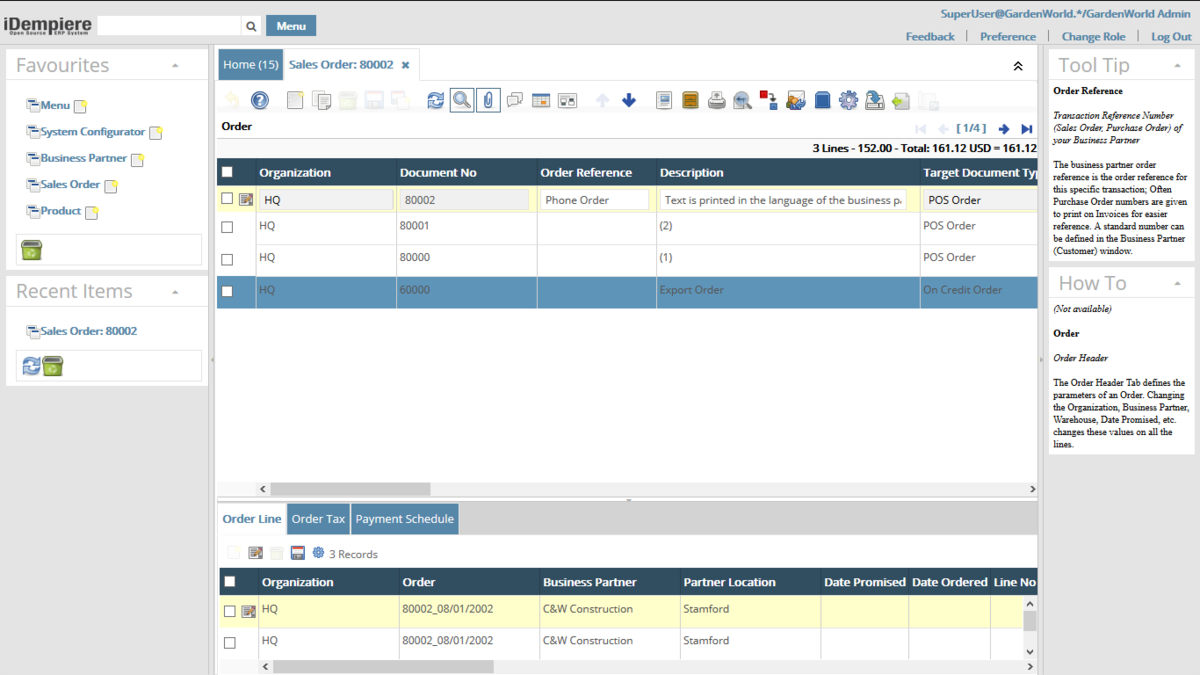This screenshot has height=675, width=1200.
Task: Collapse the Recent Items panel
Action: [175, 292]
